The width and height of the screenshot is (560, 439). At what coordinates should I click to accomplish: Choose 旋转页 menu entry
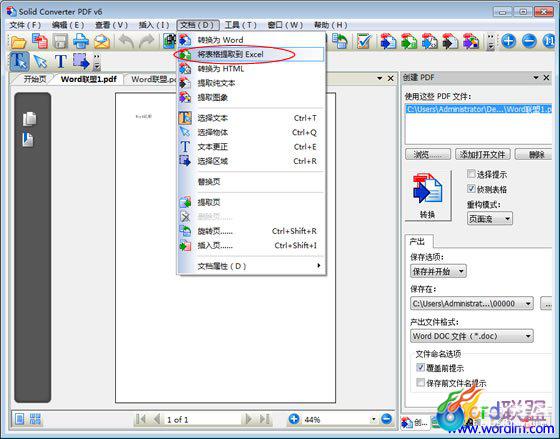point(251,231)
